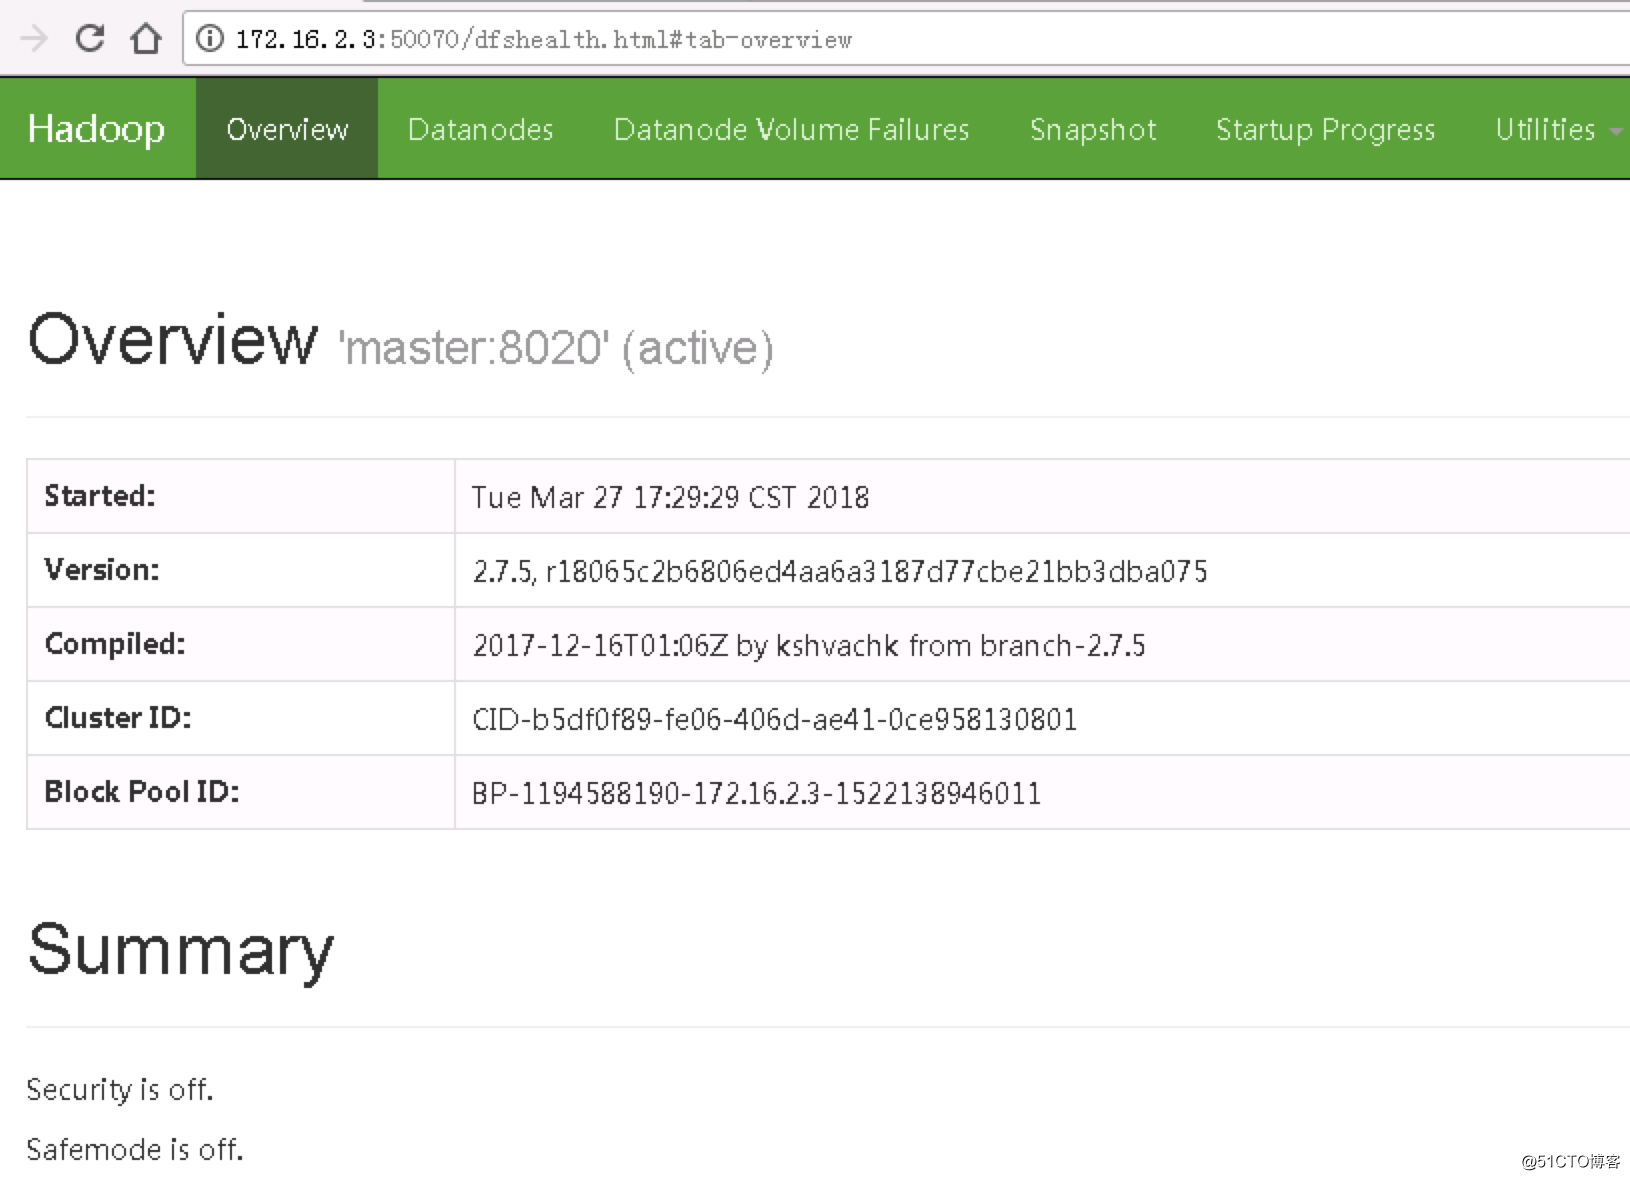
Task: Select the Version hash value text
Action: tap(840, 571)
